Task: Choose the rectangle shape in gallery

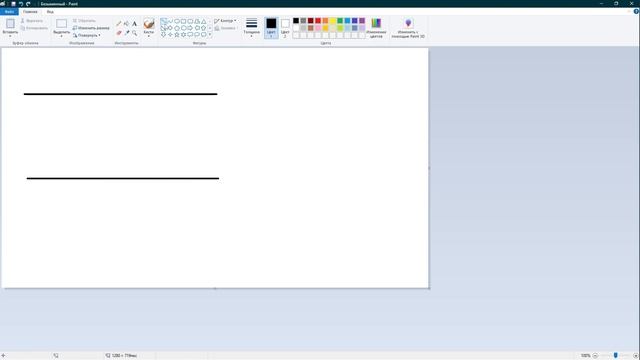Action: [x=184, y=21]
